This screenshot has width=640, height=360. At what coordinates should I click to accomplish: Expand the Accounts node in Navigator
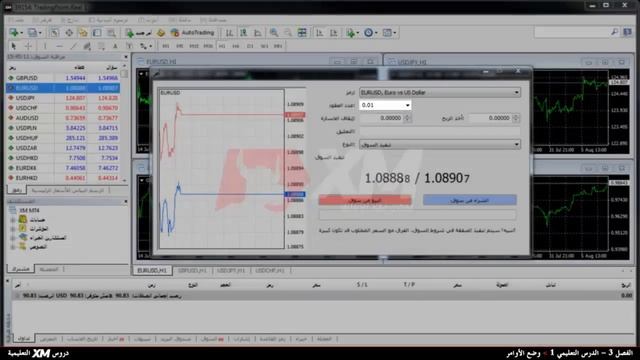pos(13,220)
